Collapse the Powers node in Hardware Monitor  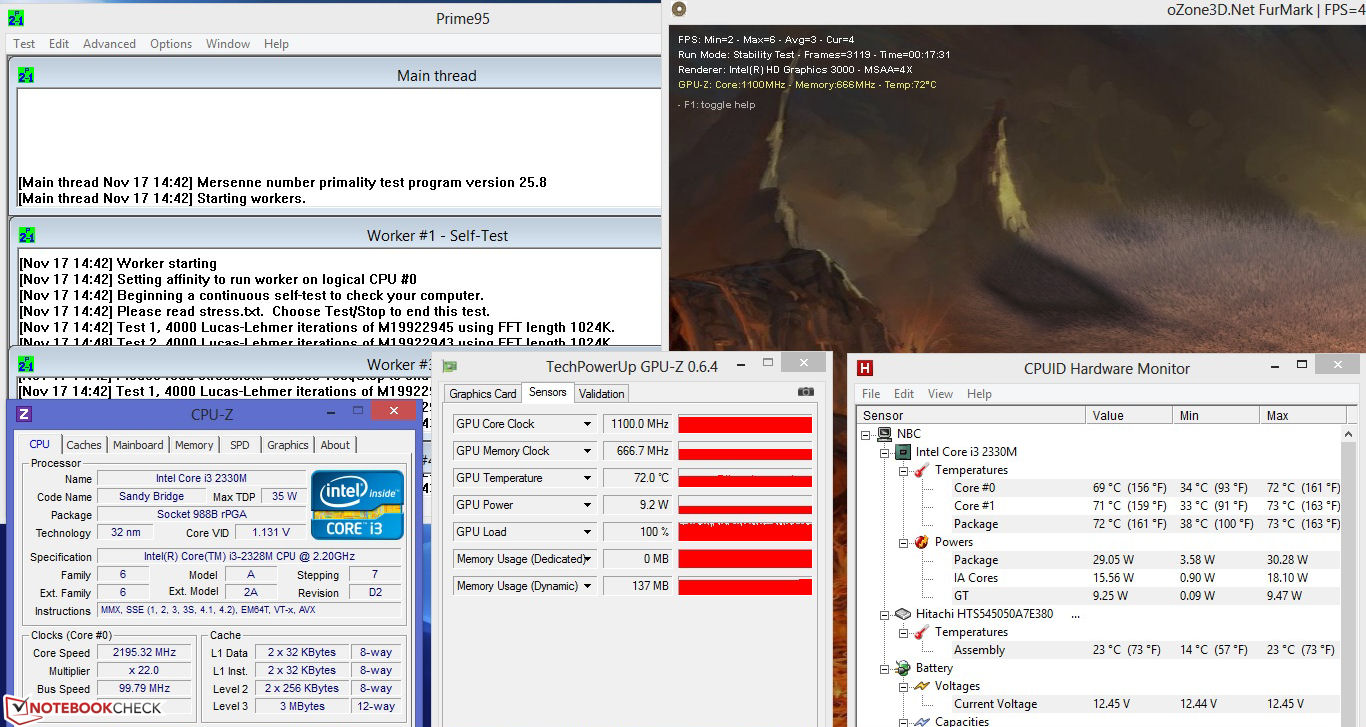tap(903, 542)
